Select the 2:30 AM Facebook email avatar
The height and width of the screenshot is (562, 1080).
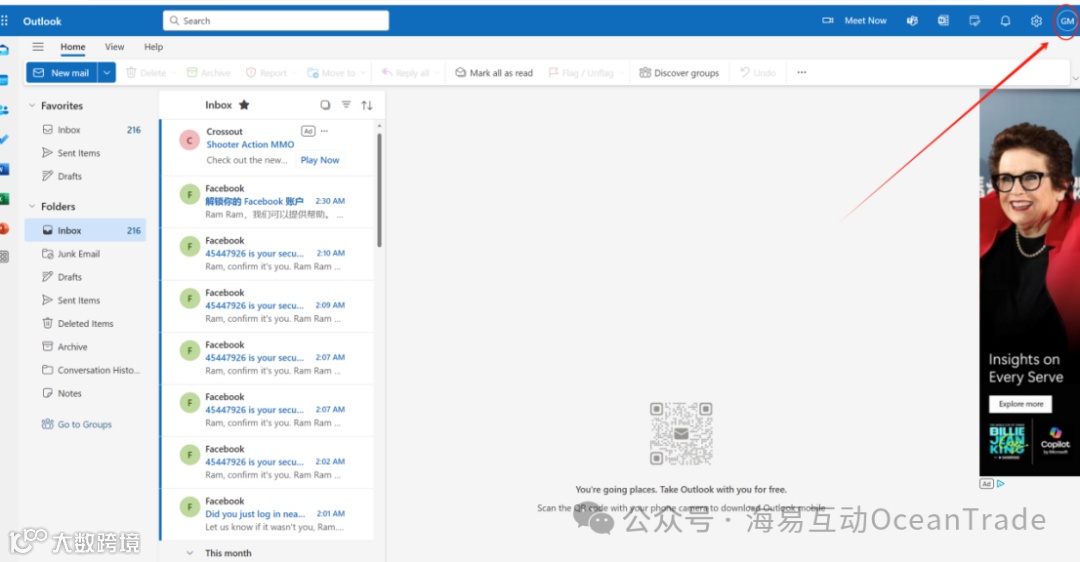pyautogui.click(x=189, y=194)
